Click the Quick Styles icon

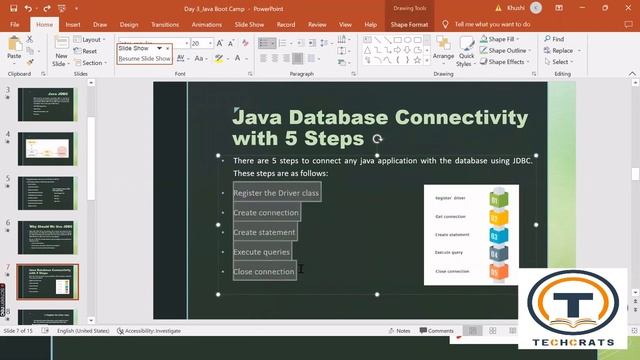[x=466, y=43]
